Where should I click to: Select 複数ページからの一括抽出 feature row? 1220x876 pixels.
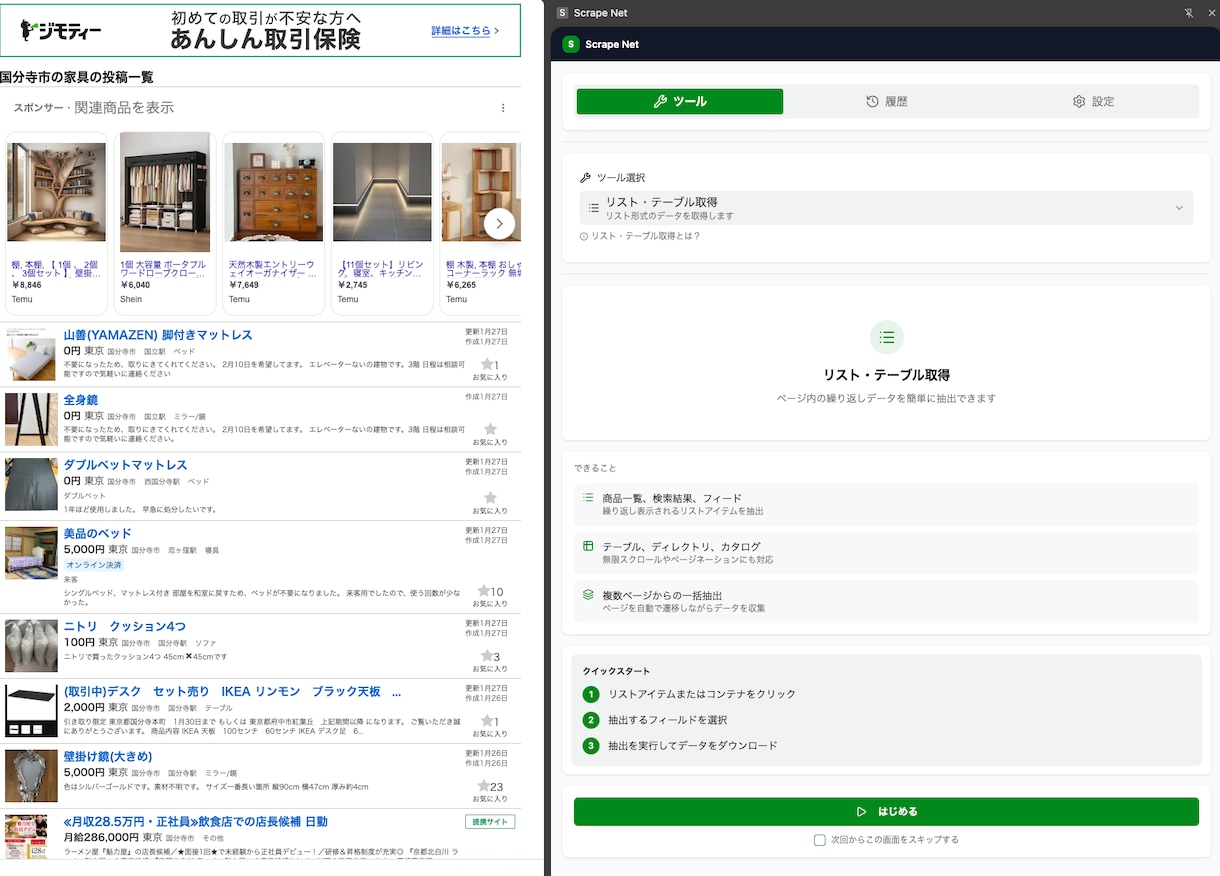click(886, 601)
